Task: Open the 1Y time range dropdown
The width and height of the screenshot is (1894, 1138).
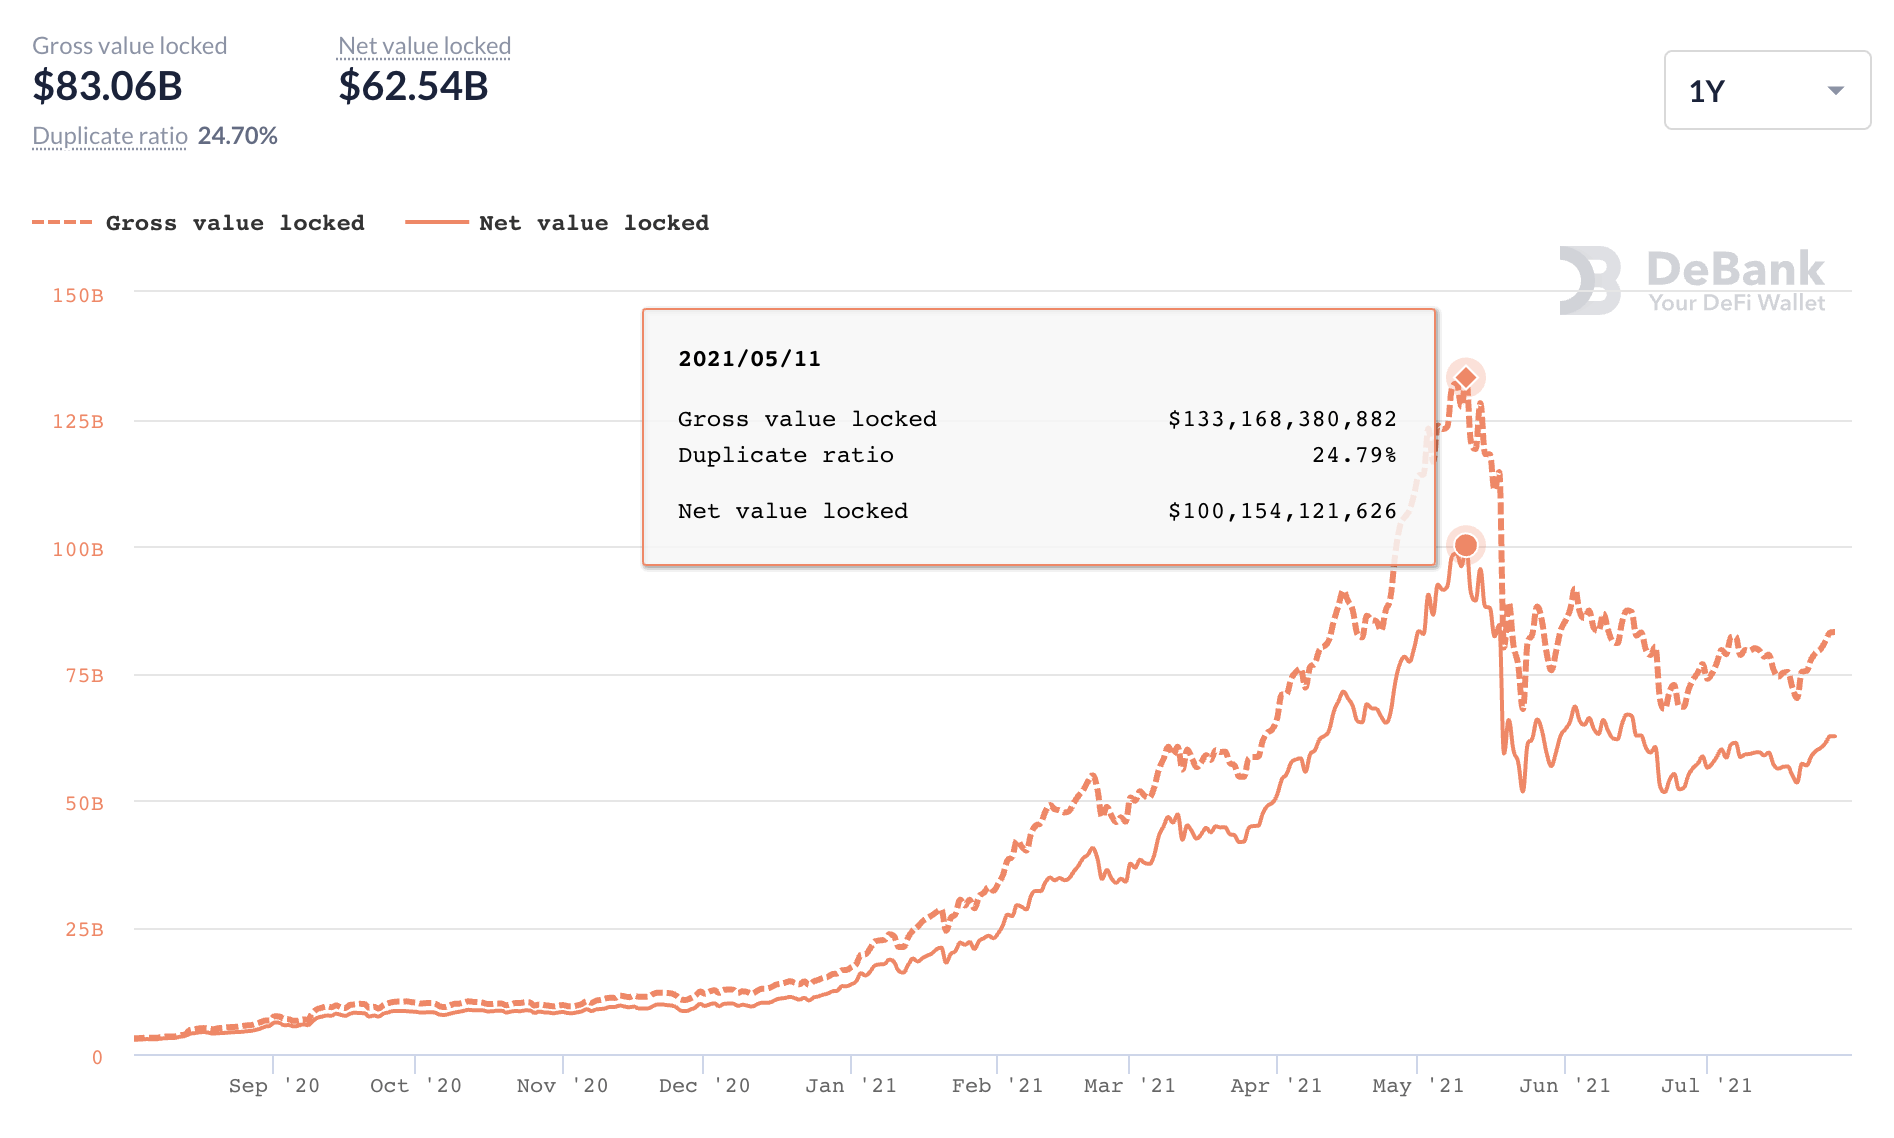Action: tap(1766, 90)
